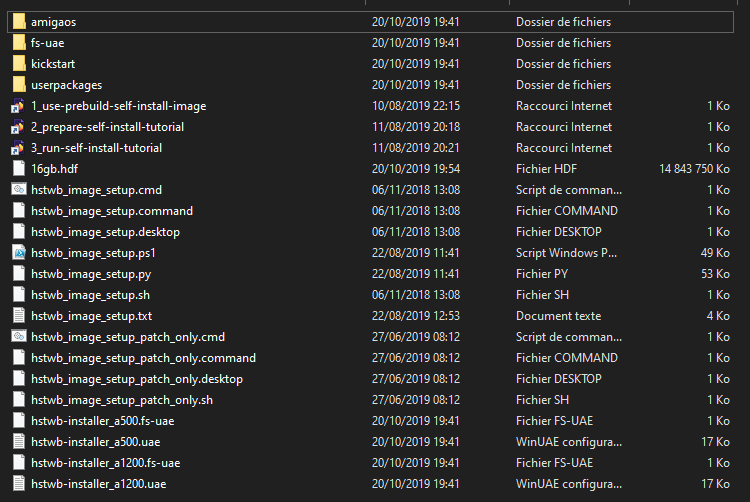
Task: Click the fs-uae folder name
Action: pos(47,43)
